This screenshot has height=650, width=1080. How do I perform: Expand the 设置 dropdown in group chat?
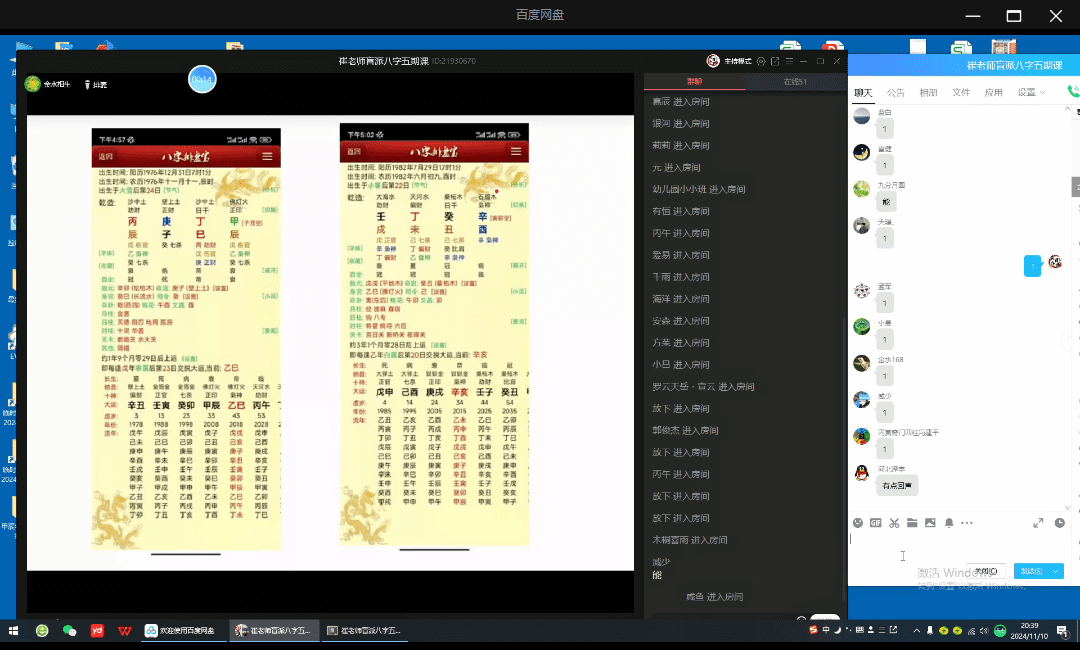pyautogui.click(x=1031, y=92)
